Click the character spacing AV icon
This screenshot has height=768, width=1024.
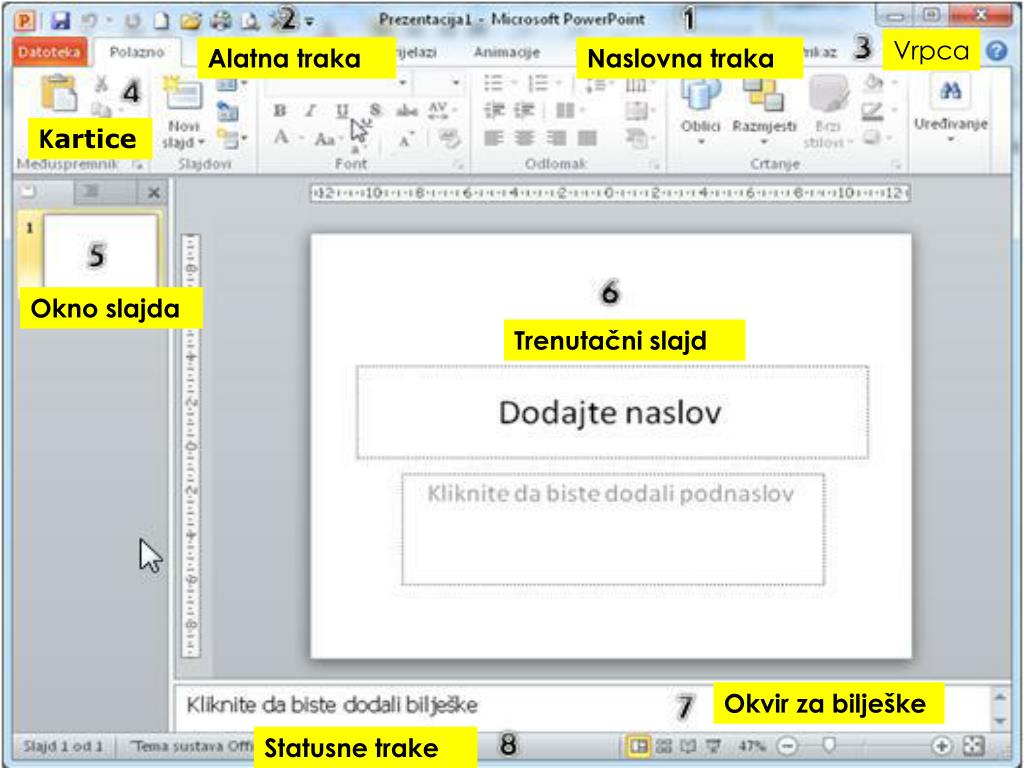click(x=438, y=110)
